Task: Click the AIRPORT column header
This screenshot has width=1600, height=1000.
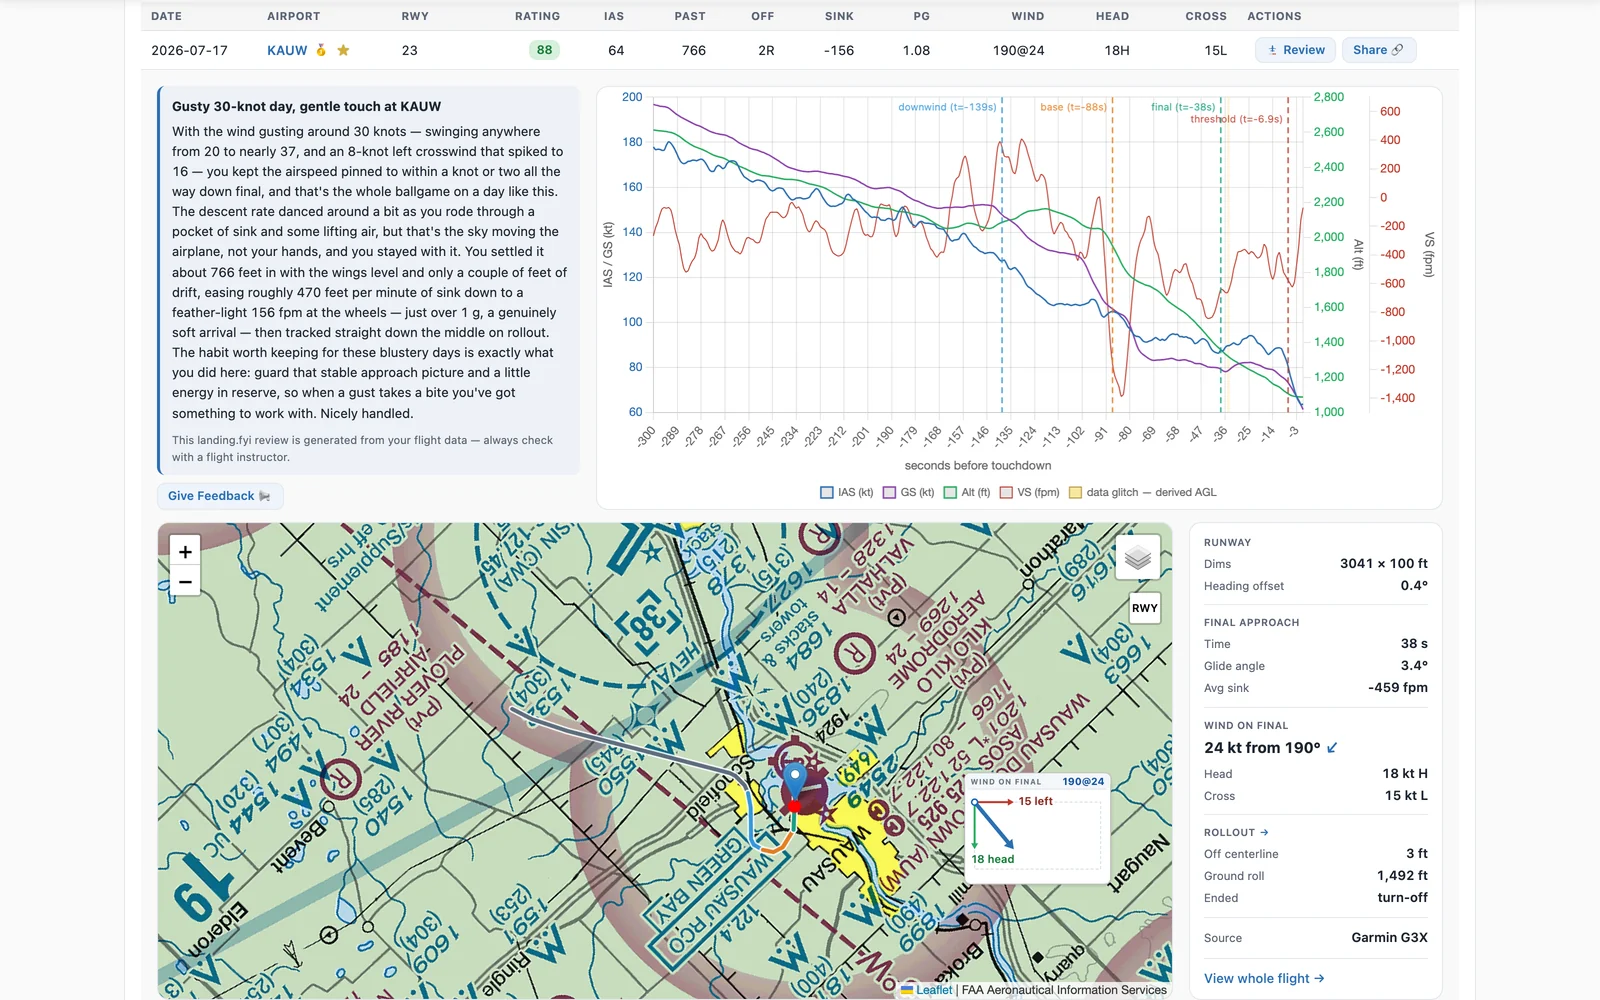Action: pos(294,16)
